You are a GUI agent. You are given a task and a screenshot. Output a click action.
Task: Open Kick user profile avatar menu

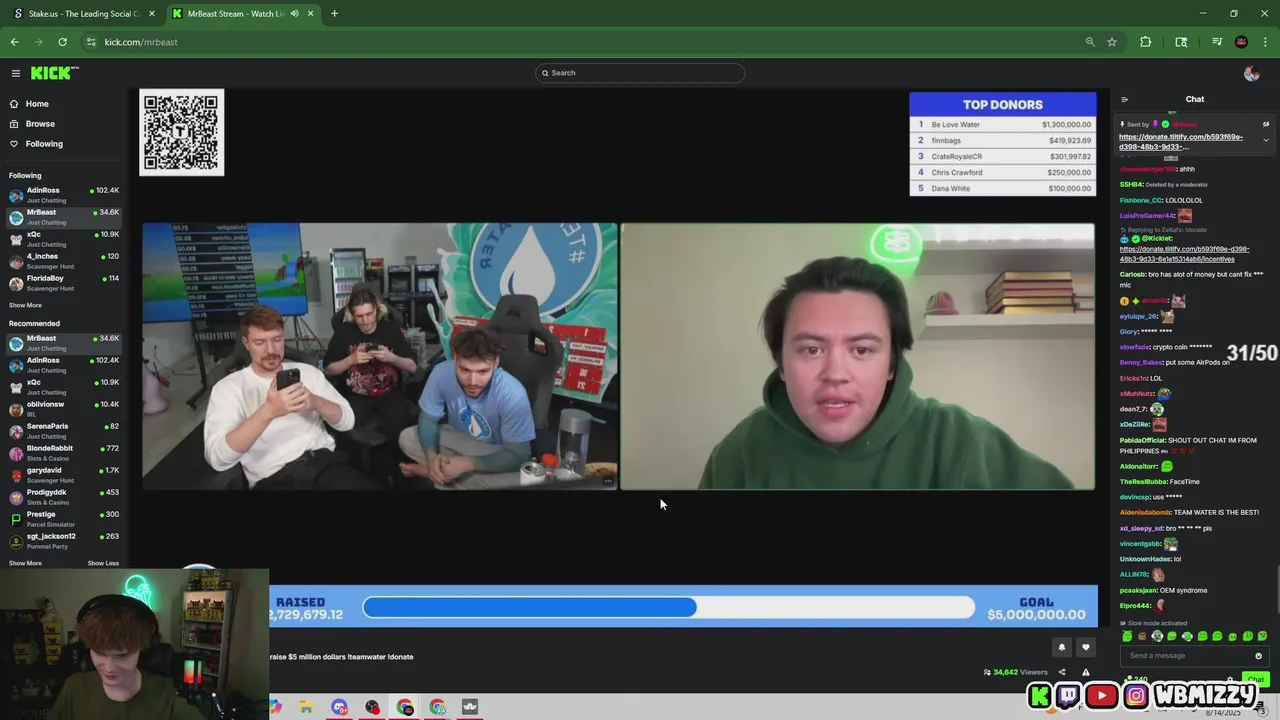[1251, 73]
